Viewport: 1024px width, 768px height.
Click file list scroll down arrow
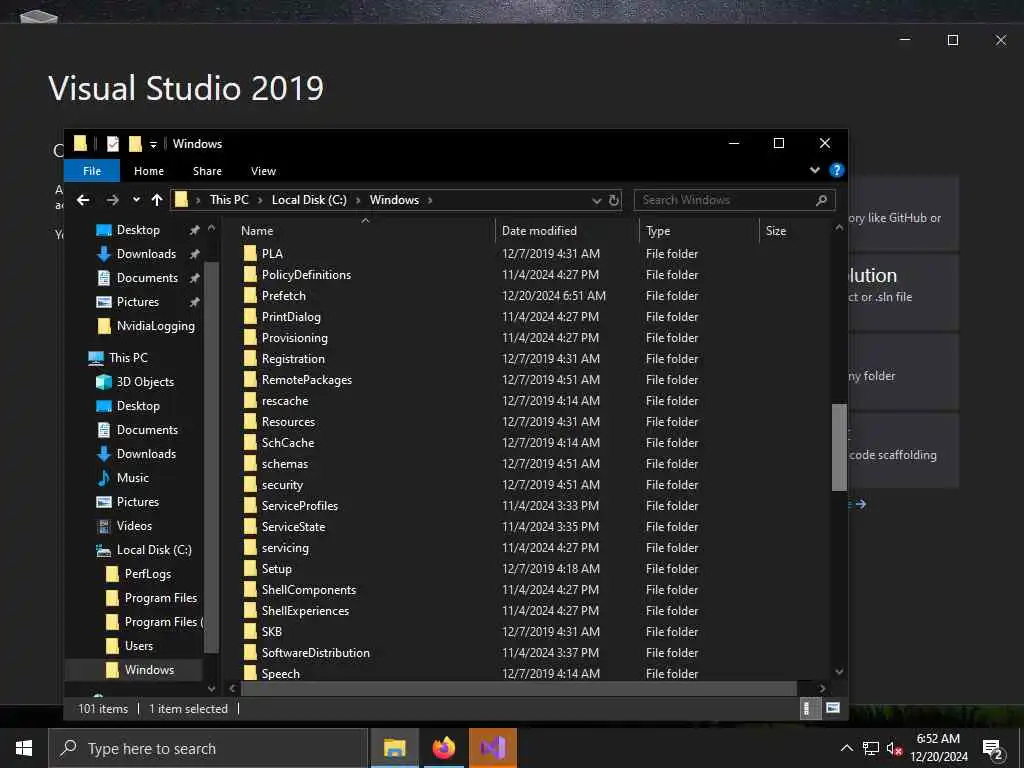839,671
